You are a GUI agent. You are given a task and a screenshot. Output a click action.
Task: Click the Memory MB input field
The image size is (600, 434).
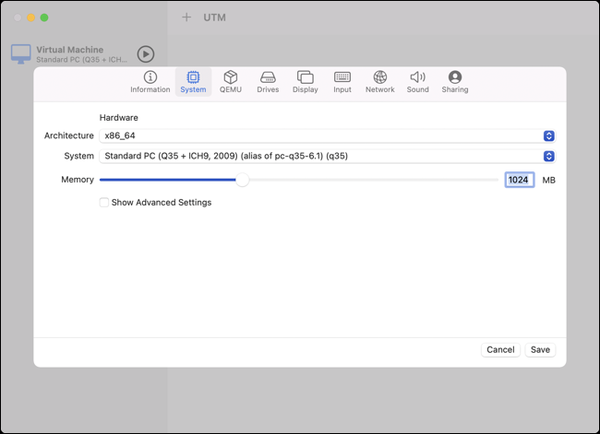[x=519, y=180]
